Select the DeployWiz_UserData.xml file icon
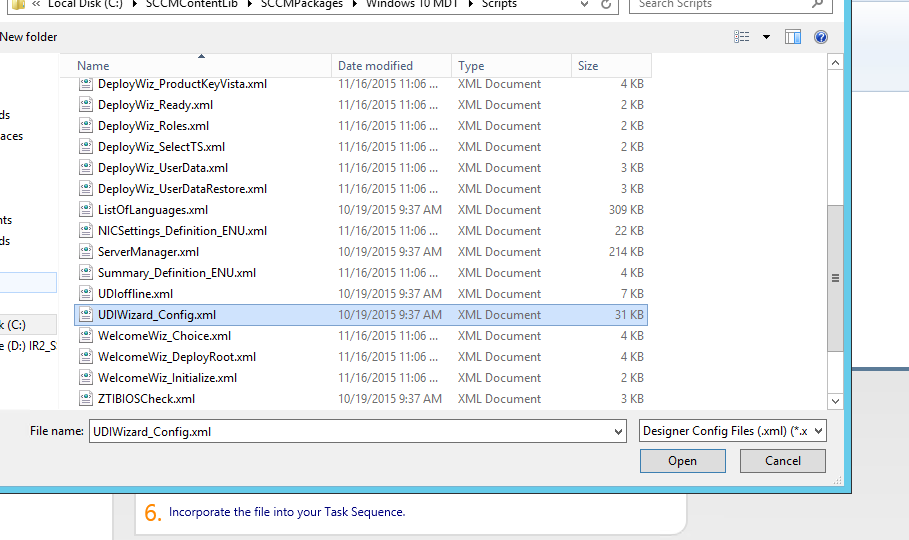The image size is (909, 540). [x=86, y=168]
